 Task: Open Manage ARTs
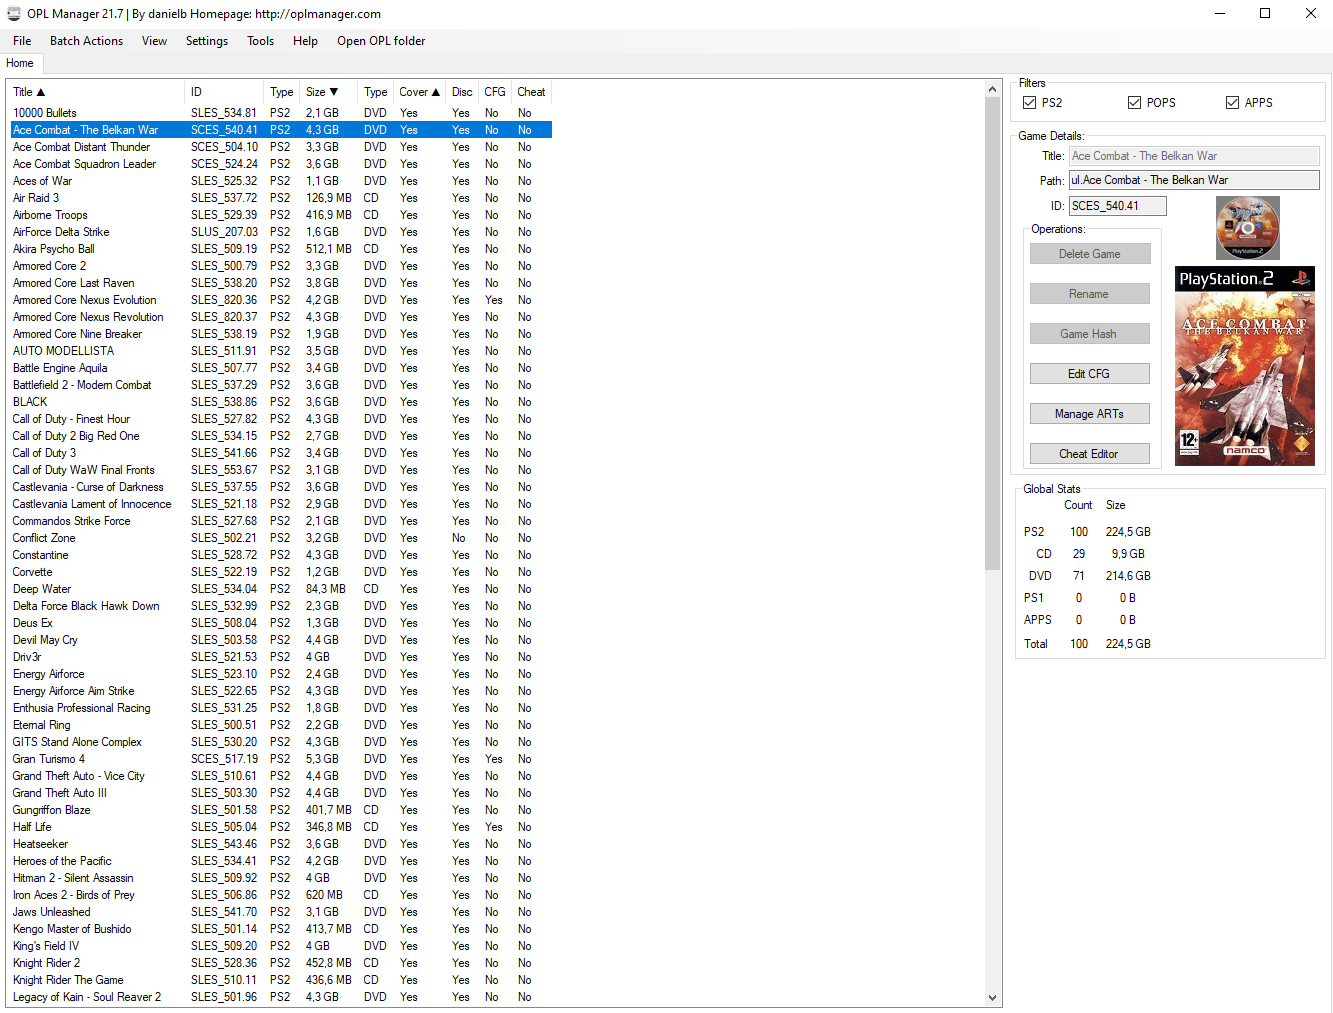point(1090,414)
